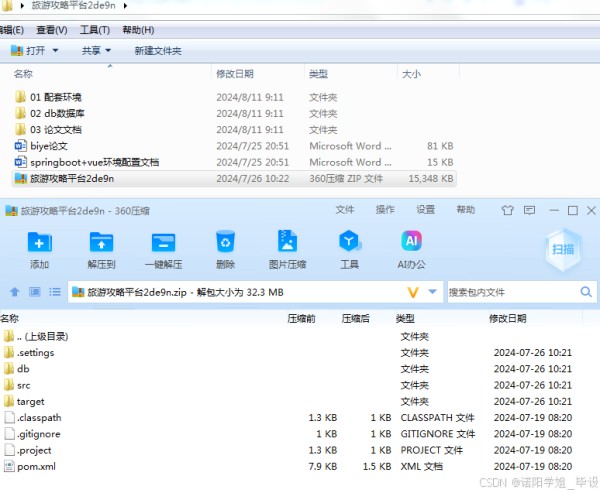Click the skin (shirt) icon in title bar
Viewport: 600px width, 493px height.
507,210
